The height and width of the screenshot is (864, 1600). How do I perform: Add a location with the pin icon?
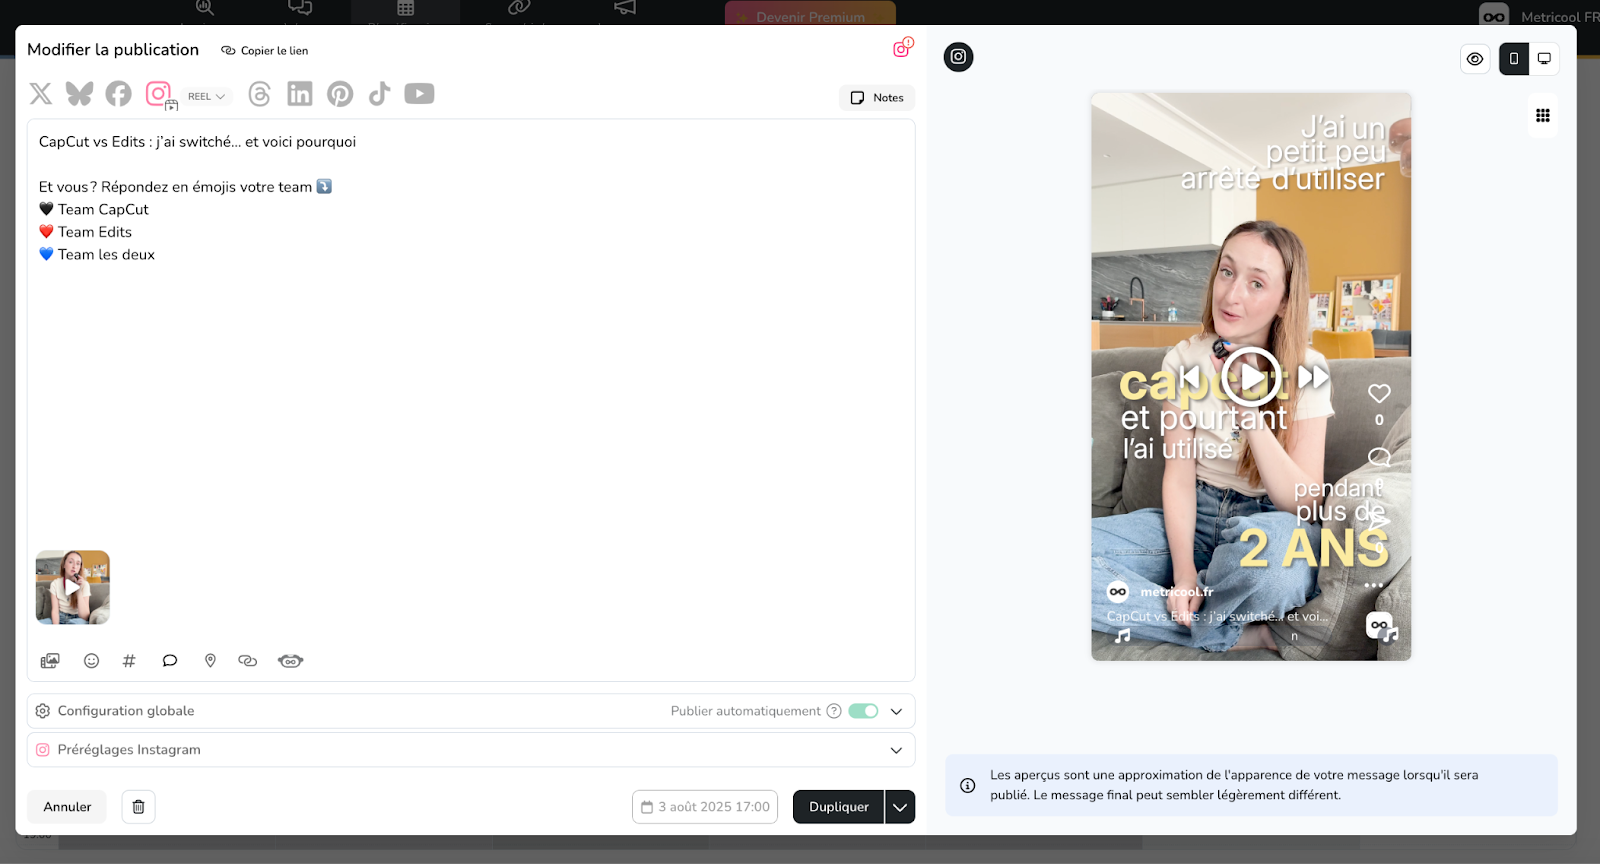[210, 661]
